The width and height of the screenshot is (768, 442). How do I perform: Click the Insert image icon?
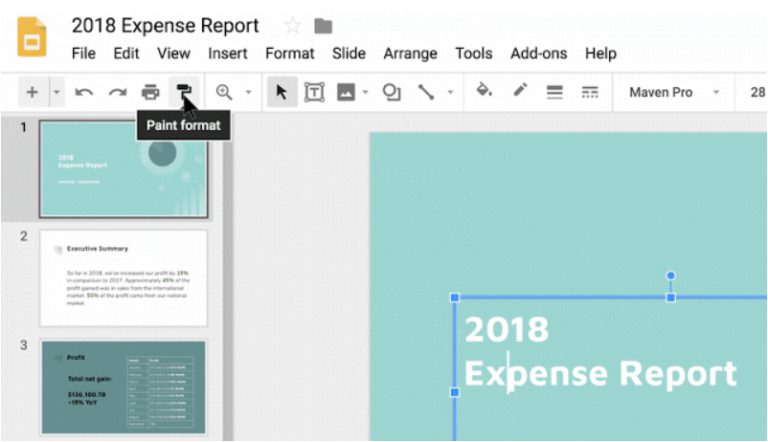pos(346,92)
